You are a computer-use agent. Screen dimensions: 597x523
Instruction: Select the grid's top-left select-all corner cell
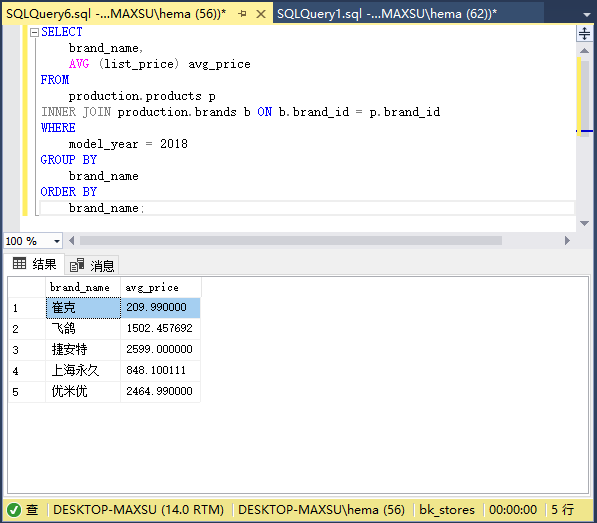(27, 288)
